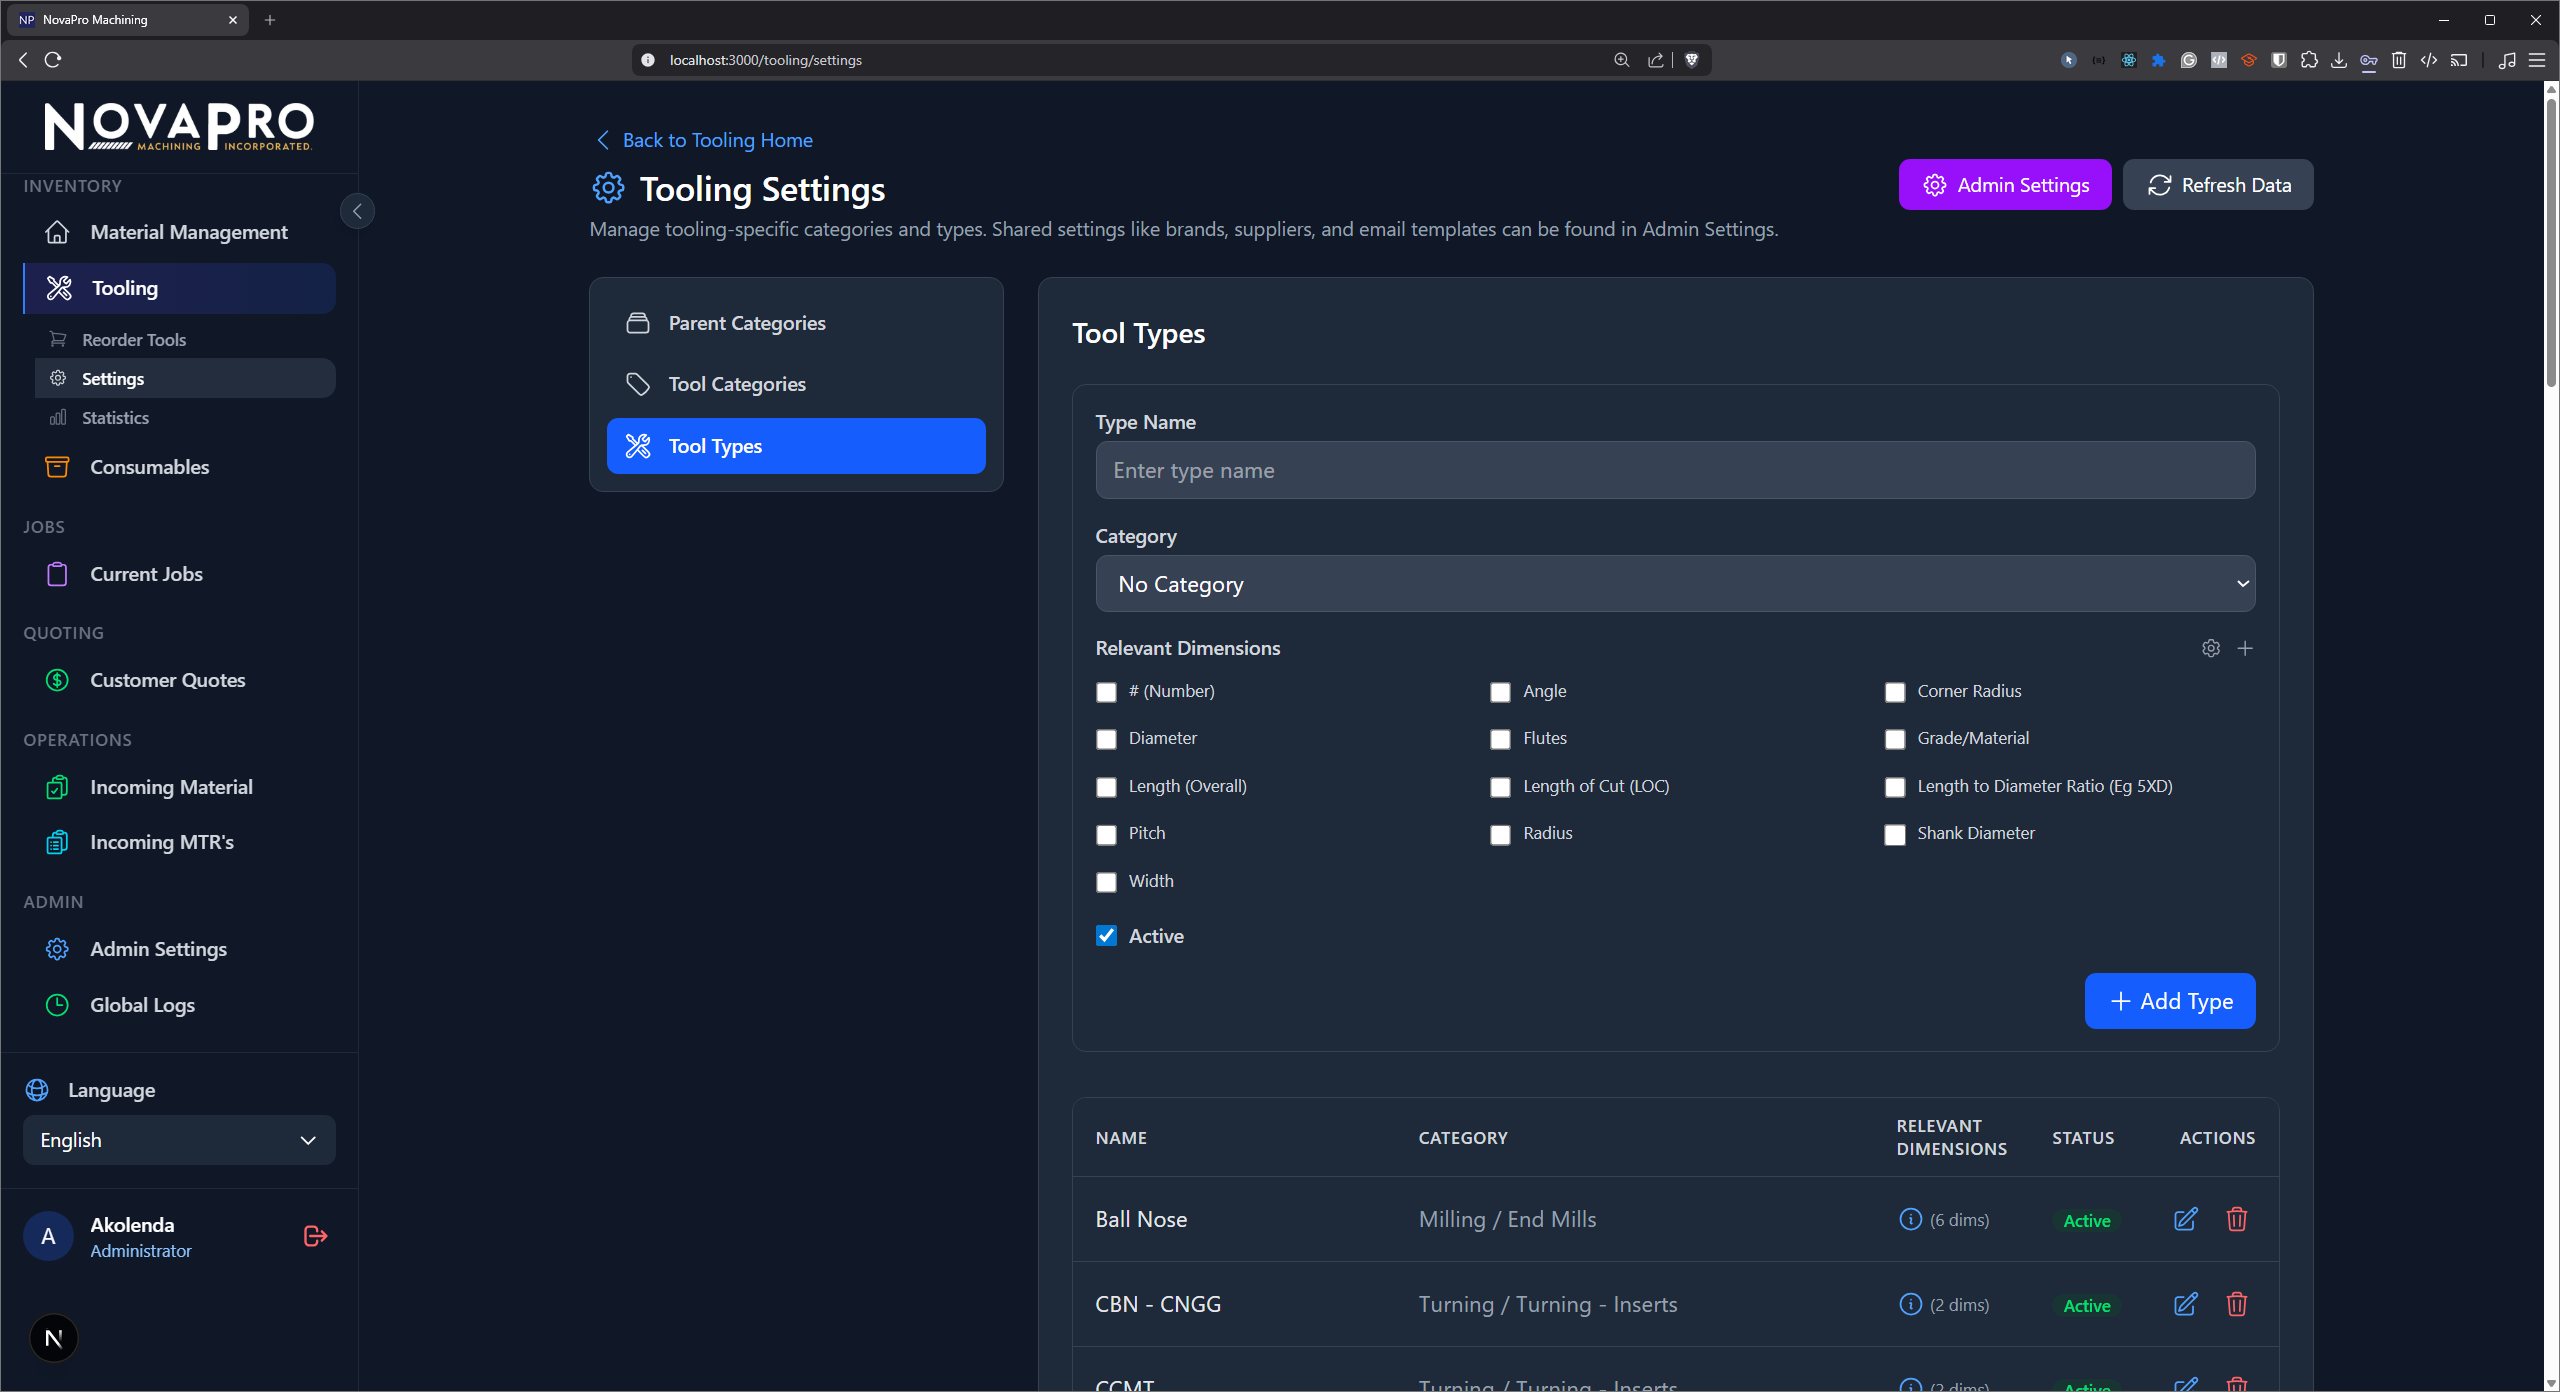
Task: Collapse the sidebar with the chevron
Action: click(x=357, y=211)
